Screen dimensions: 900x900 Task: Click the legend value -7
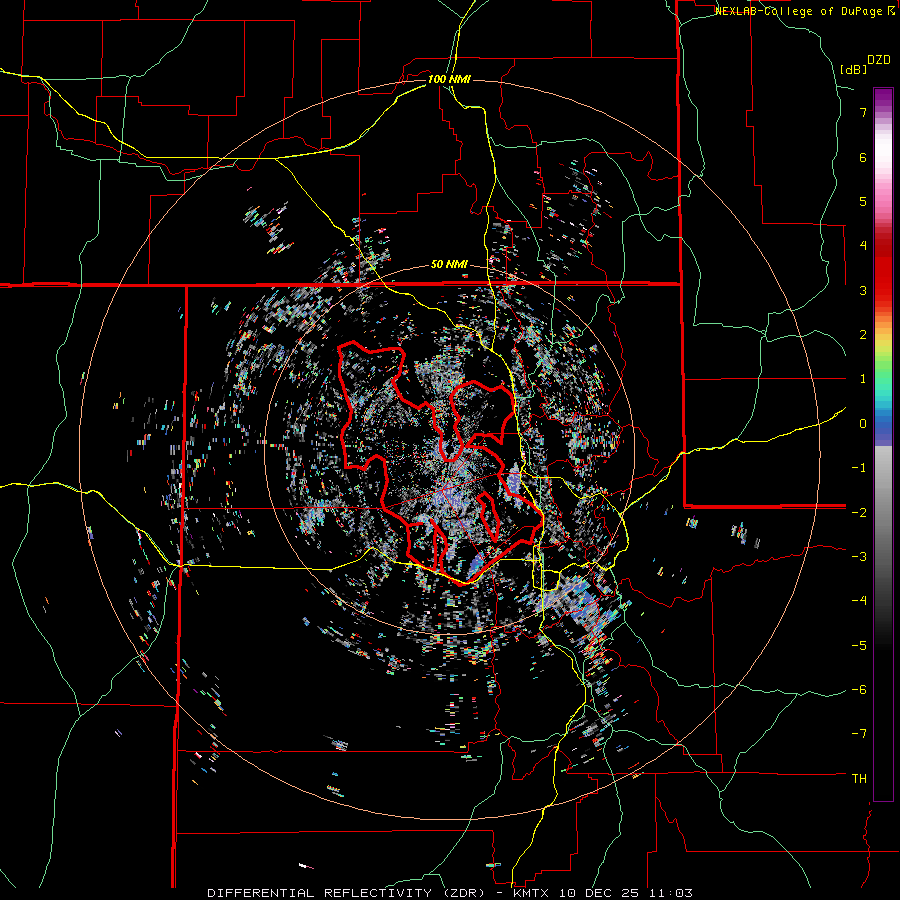[859, 734]
